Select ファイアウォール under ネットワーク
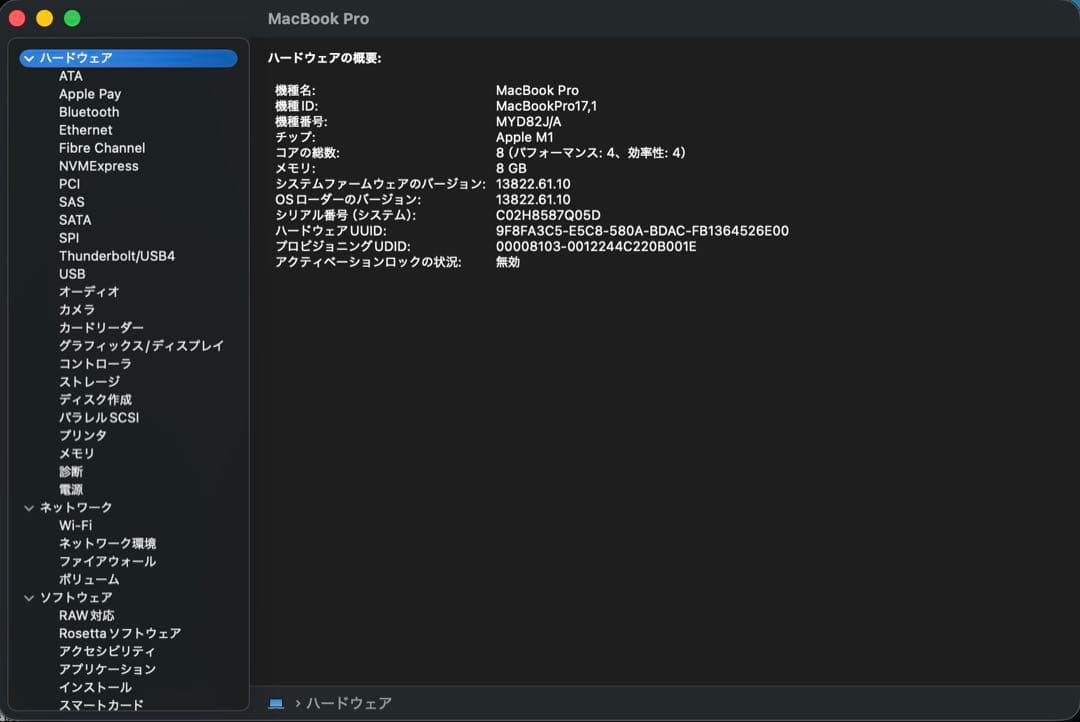 point(105,561)
